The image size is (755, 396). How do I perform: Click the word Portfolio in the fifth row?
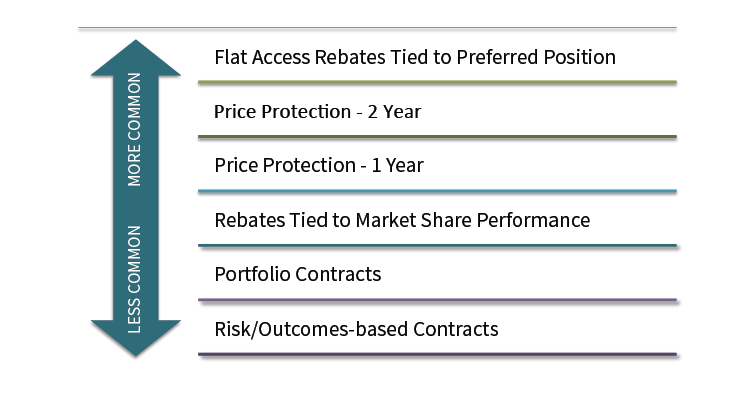pos(252,274)
